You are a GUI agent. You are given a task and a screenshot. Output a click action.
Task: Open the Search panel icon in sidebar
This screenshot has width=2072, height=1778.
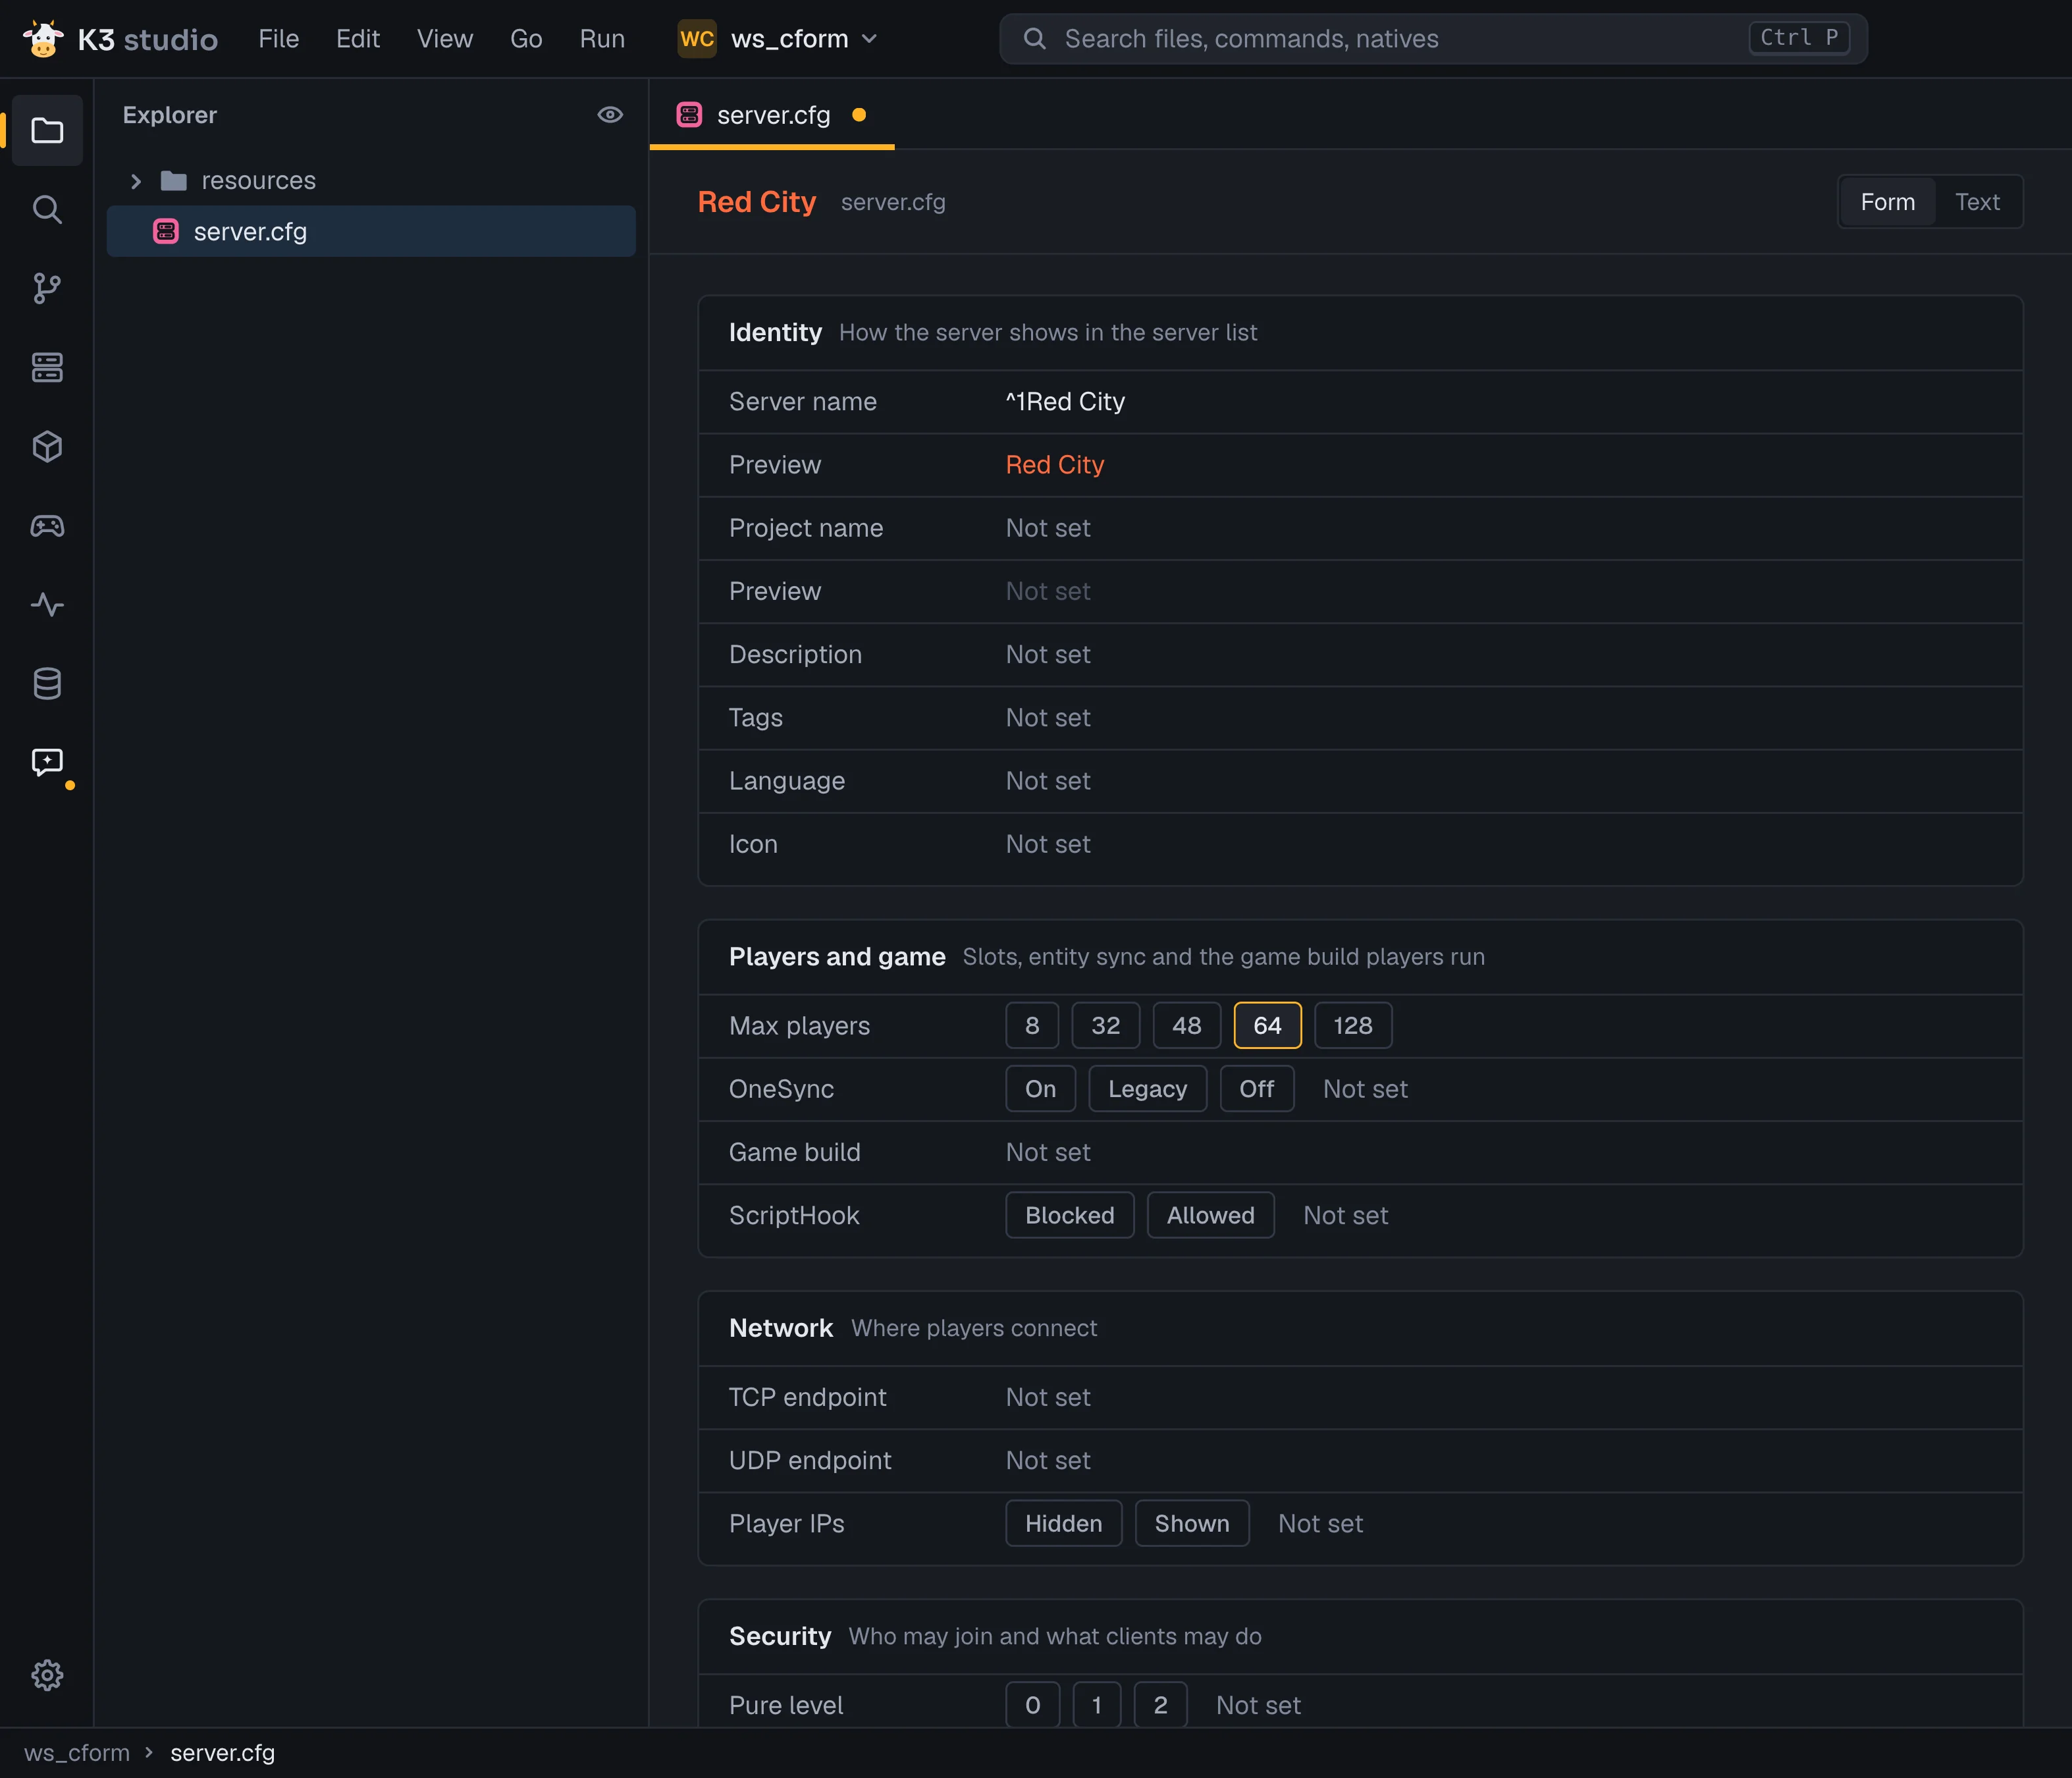point(47,210)
